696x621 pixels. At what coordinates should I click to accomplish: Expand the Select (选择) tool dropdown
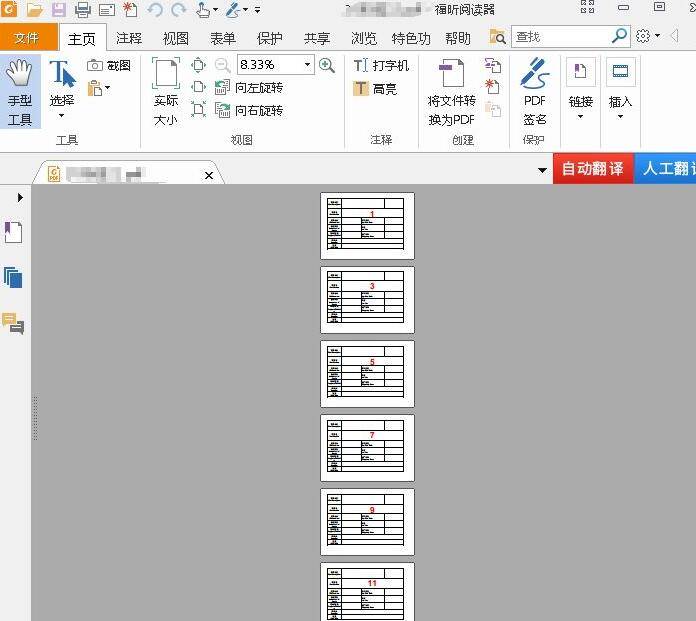[62, 116]
